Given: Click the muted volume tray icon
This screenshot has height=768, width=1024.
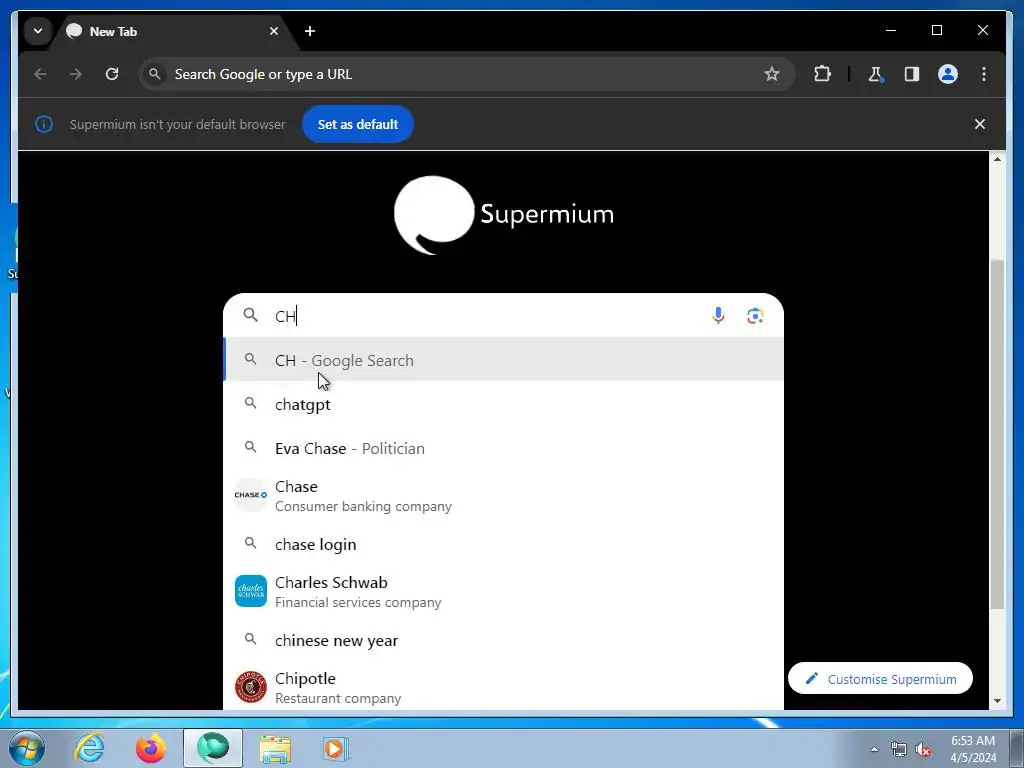Looking at the screenshot, I should [923, 750].
